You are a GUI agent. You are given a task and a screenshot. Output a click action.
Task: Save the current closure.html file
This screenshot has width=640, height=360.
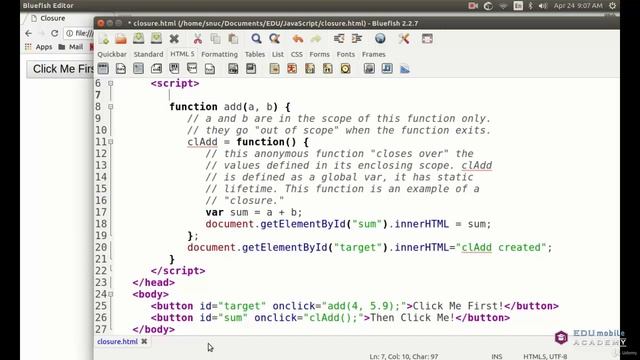138,39
